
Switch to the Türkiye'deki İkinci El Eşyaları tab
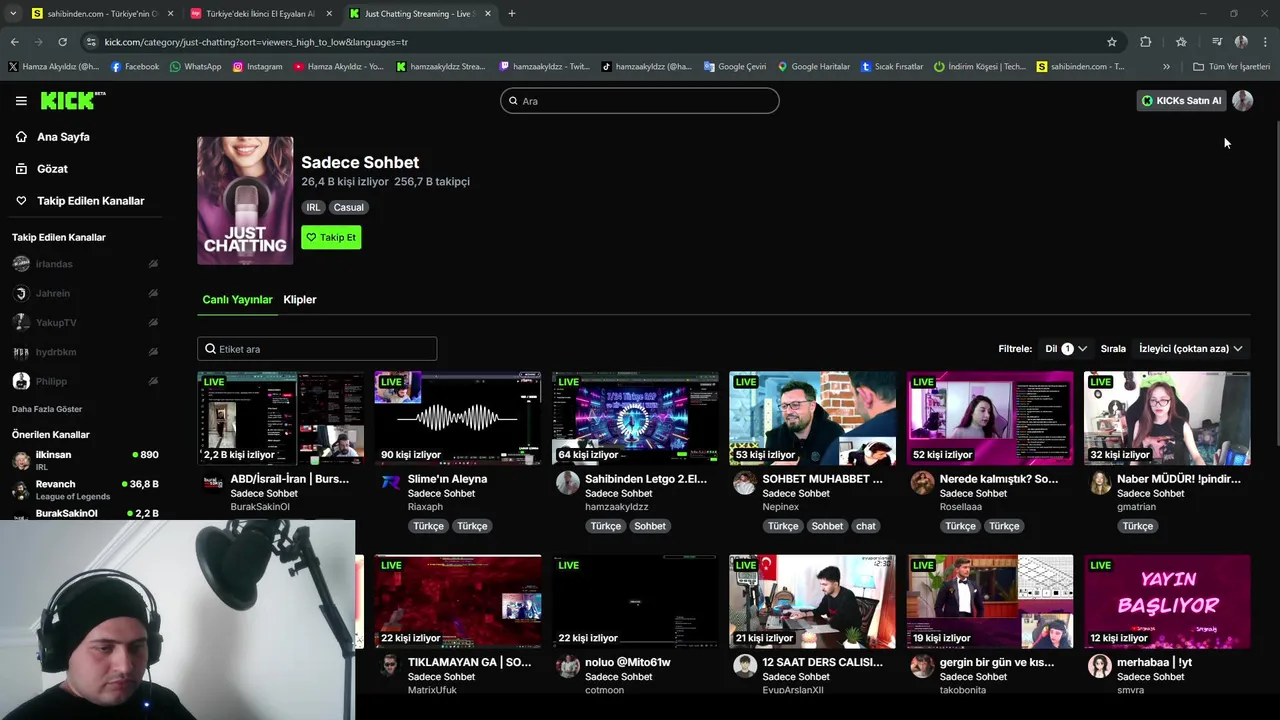[x=260, y=14]
